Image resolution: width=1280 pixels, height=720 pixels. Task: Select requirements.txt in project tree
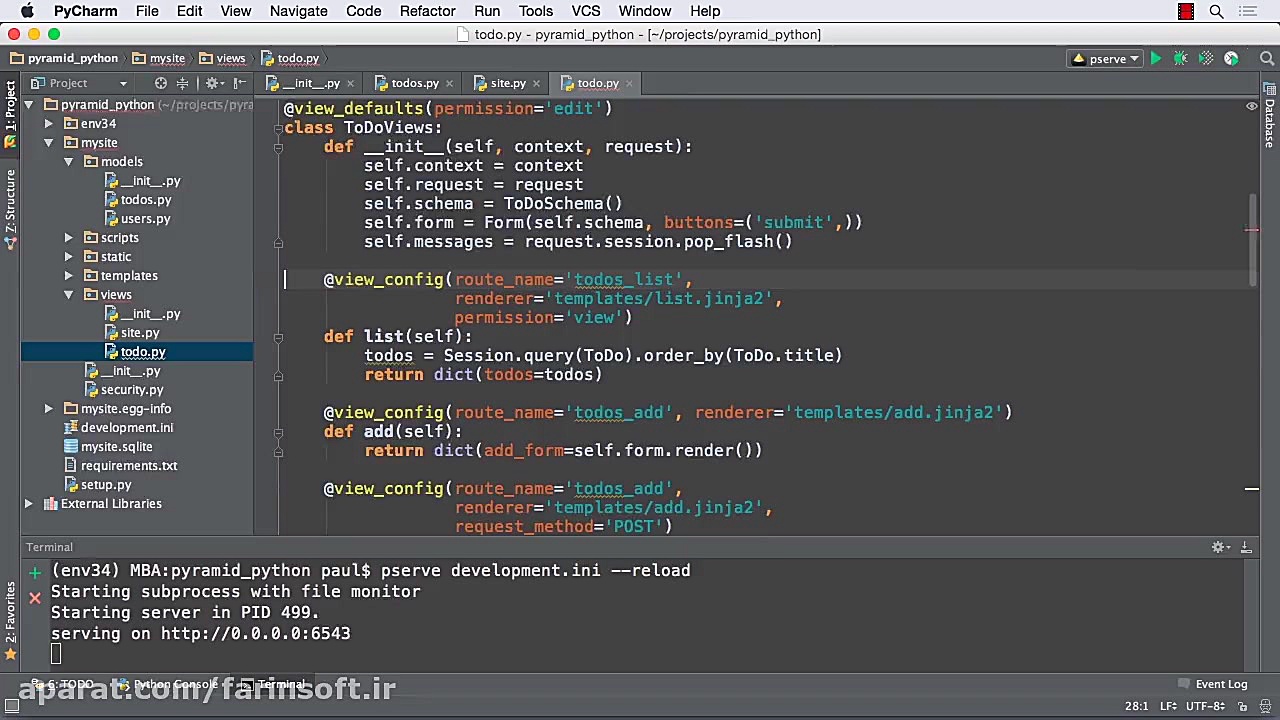click(x=129, y=466)
